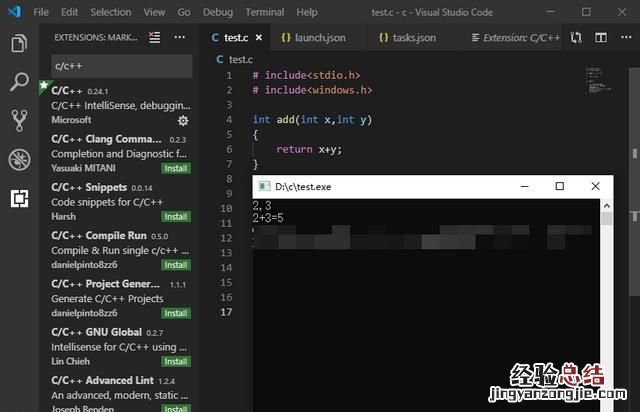Switch to the launch.json tab
The width and height of the screenshot is (640, 412).
[318, 38]
